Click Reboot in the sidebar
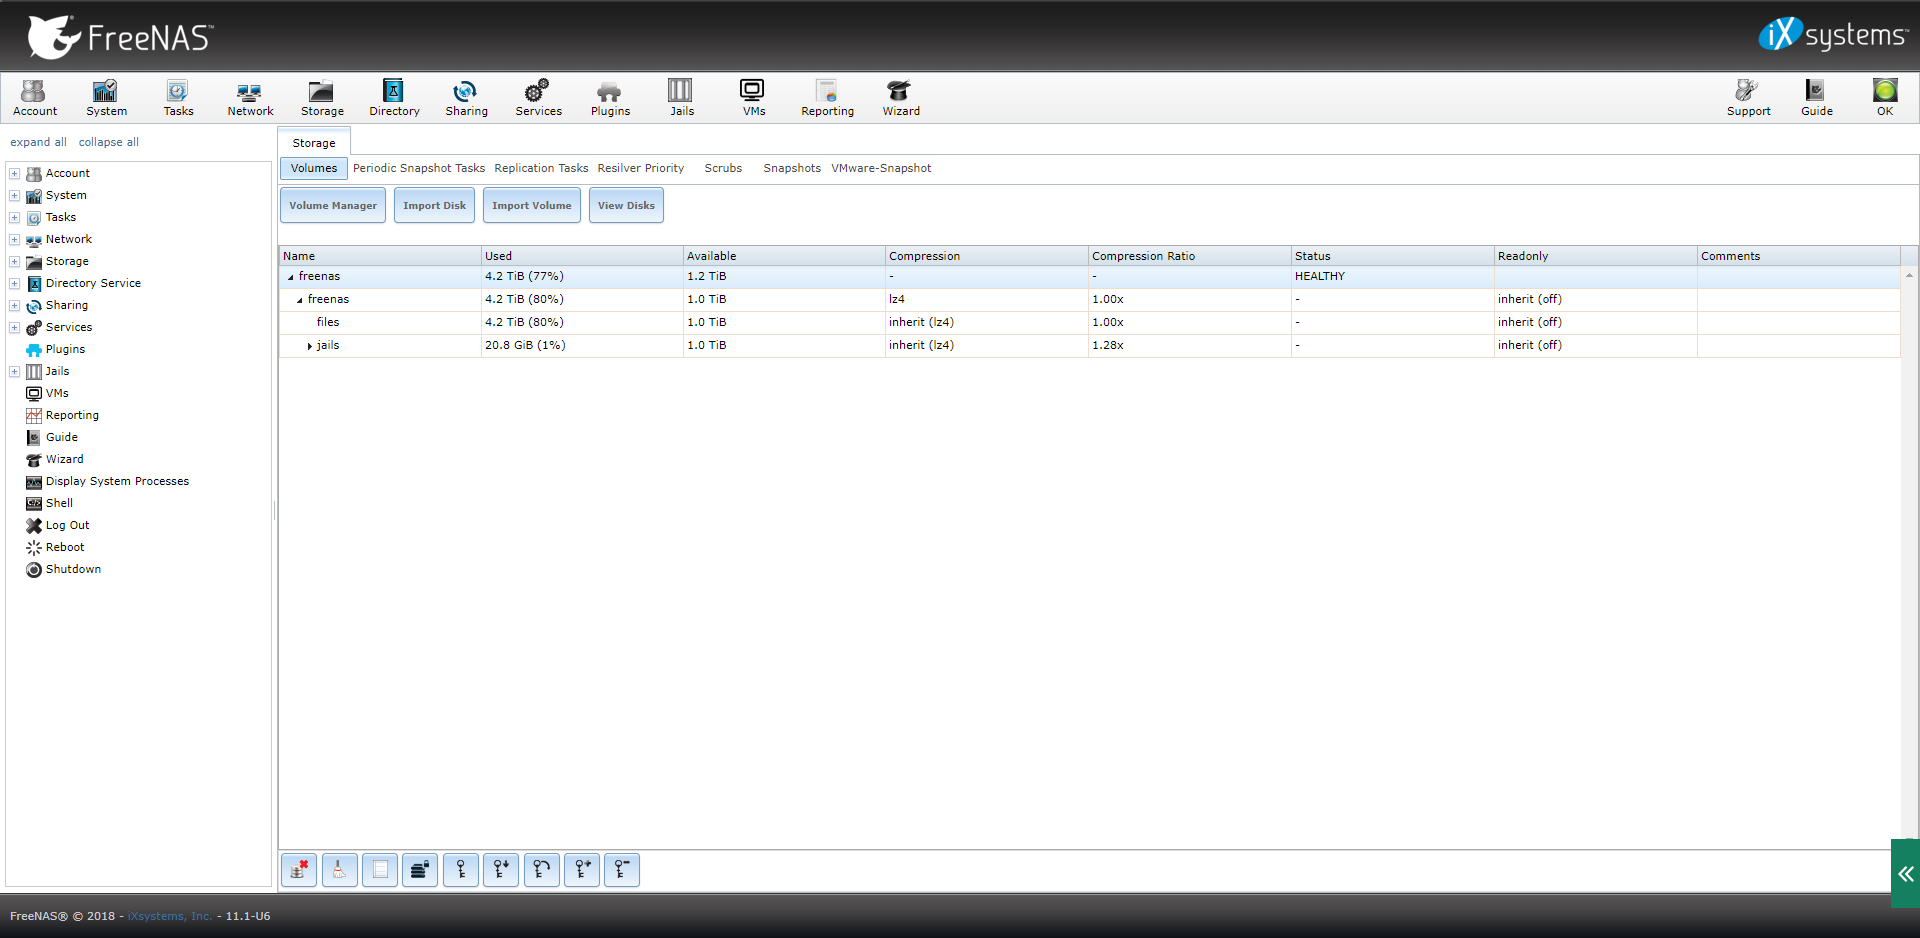Screen dimensions: 1920x938 (x=65, y=547)
